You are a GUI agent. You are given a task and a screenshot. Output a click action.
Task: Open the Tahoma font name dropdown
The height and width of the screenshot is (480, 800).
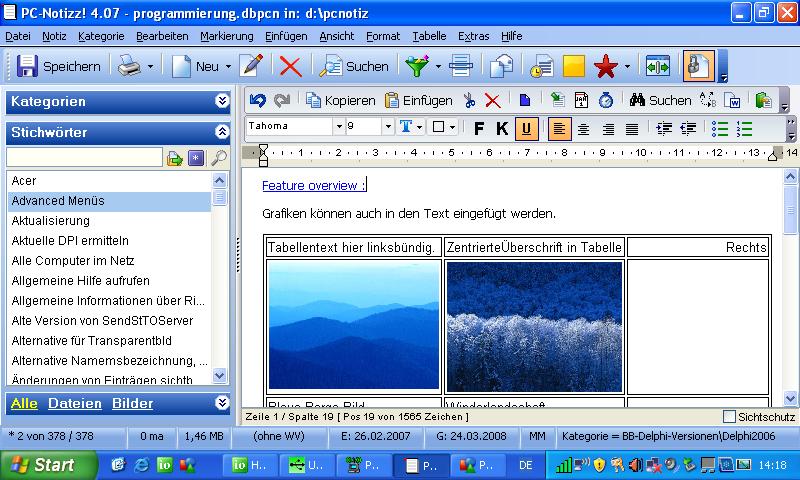338,127
